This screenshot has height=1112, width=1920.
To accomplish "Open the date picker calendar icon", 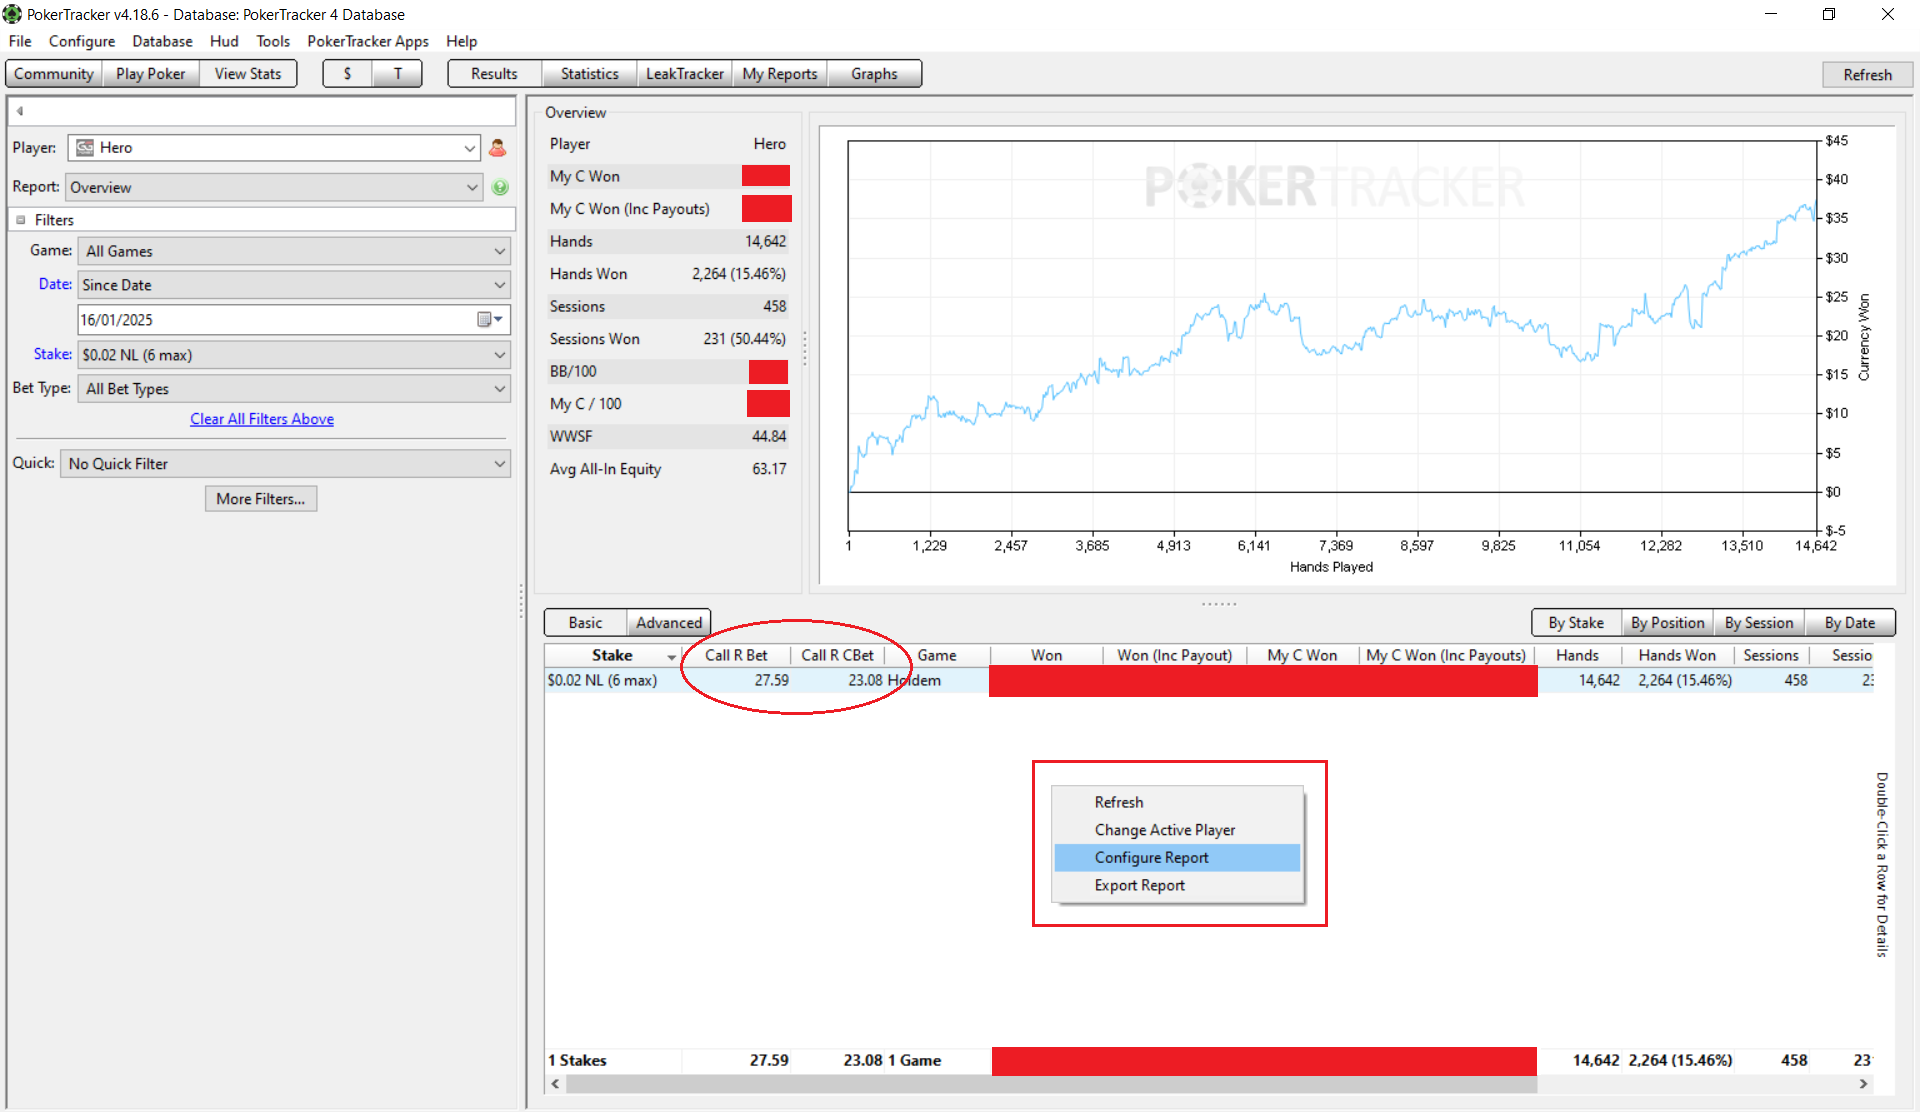I will point(489,320).
